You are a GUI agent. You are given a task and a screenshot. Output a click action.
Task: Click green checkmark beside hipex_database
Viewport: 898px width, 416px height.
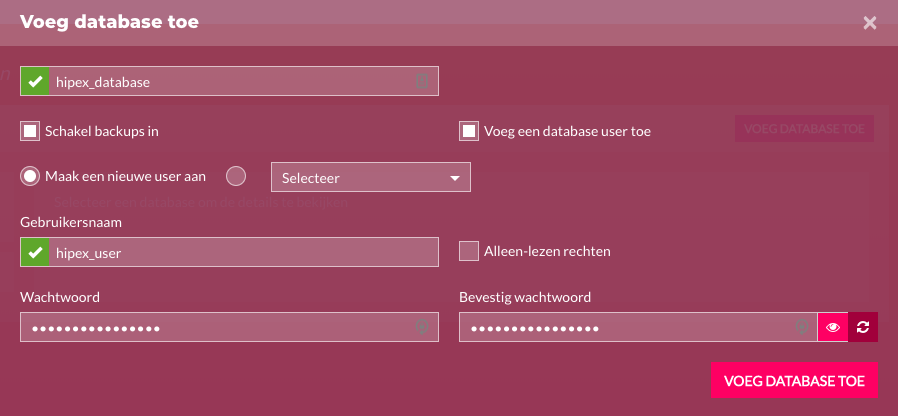point(35,81)
